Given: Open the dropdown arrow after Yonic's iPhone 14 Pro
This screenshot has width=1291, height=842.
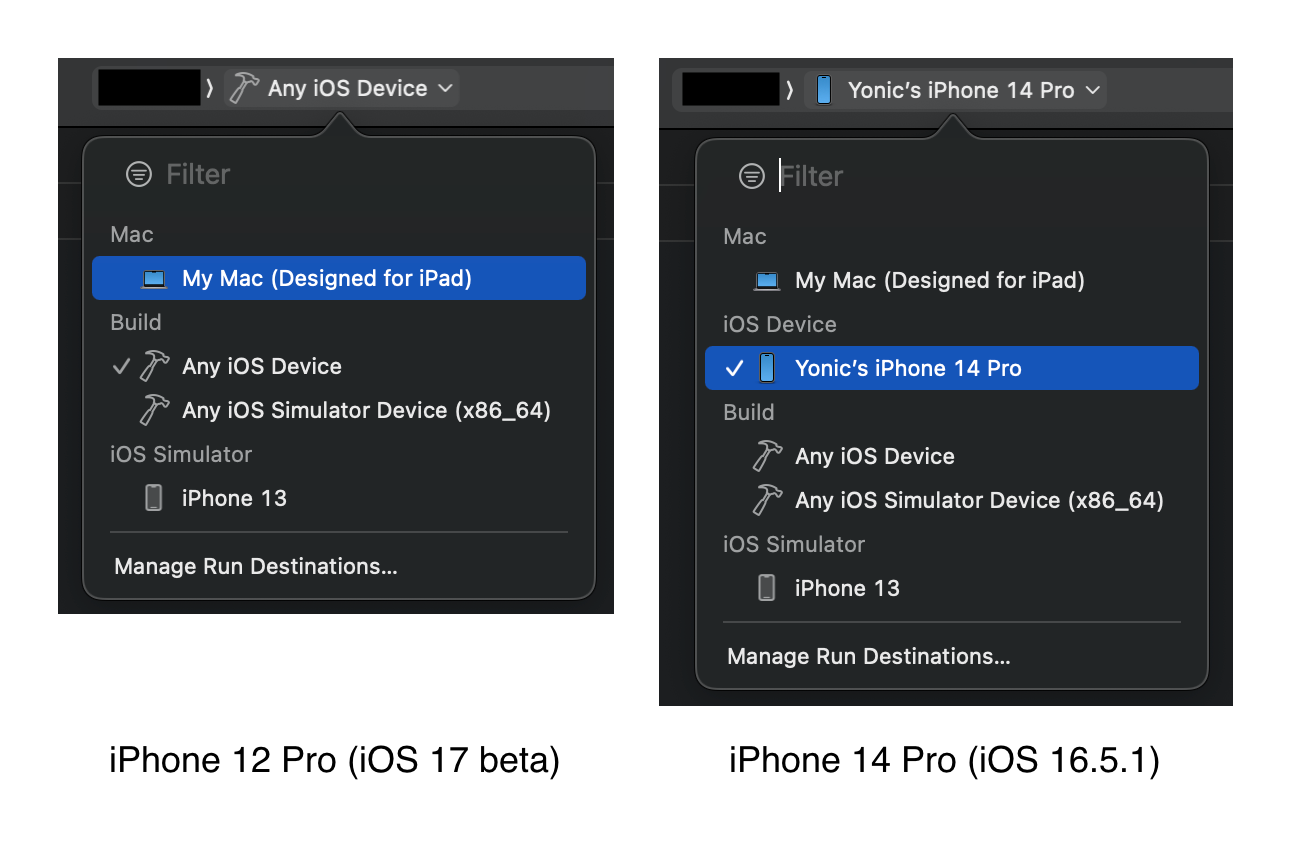Looking at the screenshot, I should pyautogui.click(x=1093, y=91).
